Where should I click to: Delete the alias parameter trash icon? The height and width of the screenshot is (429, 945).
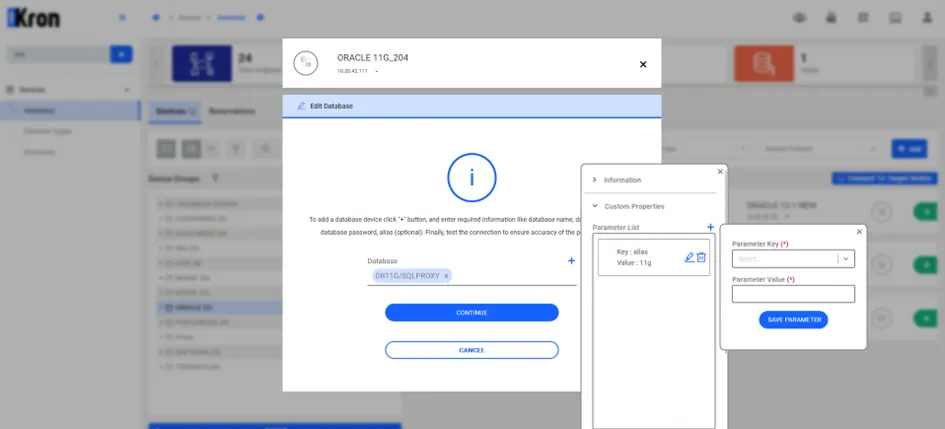(x=702, y=257)
